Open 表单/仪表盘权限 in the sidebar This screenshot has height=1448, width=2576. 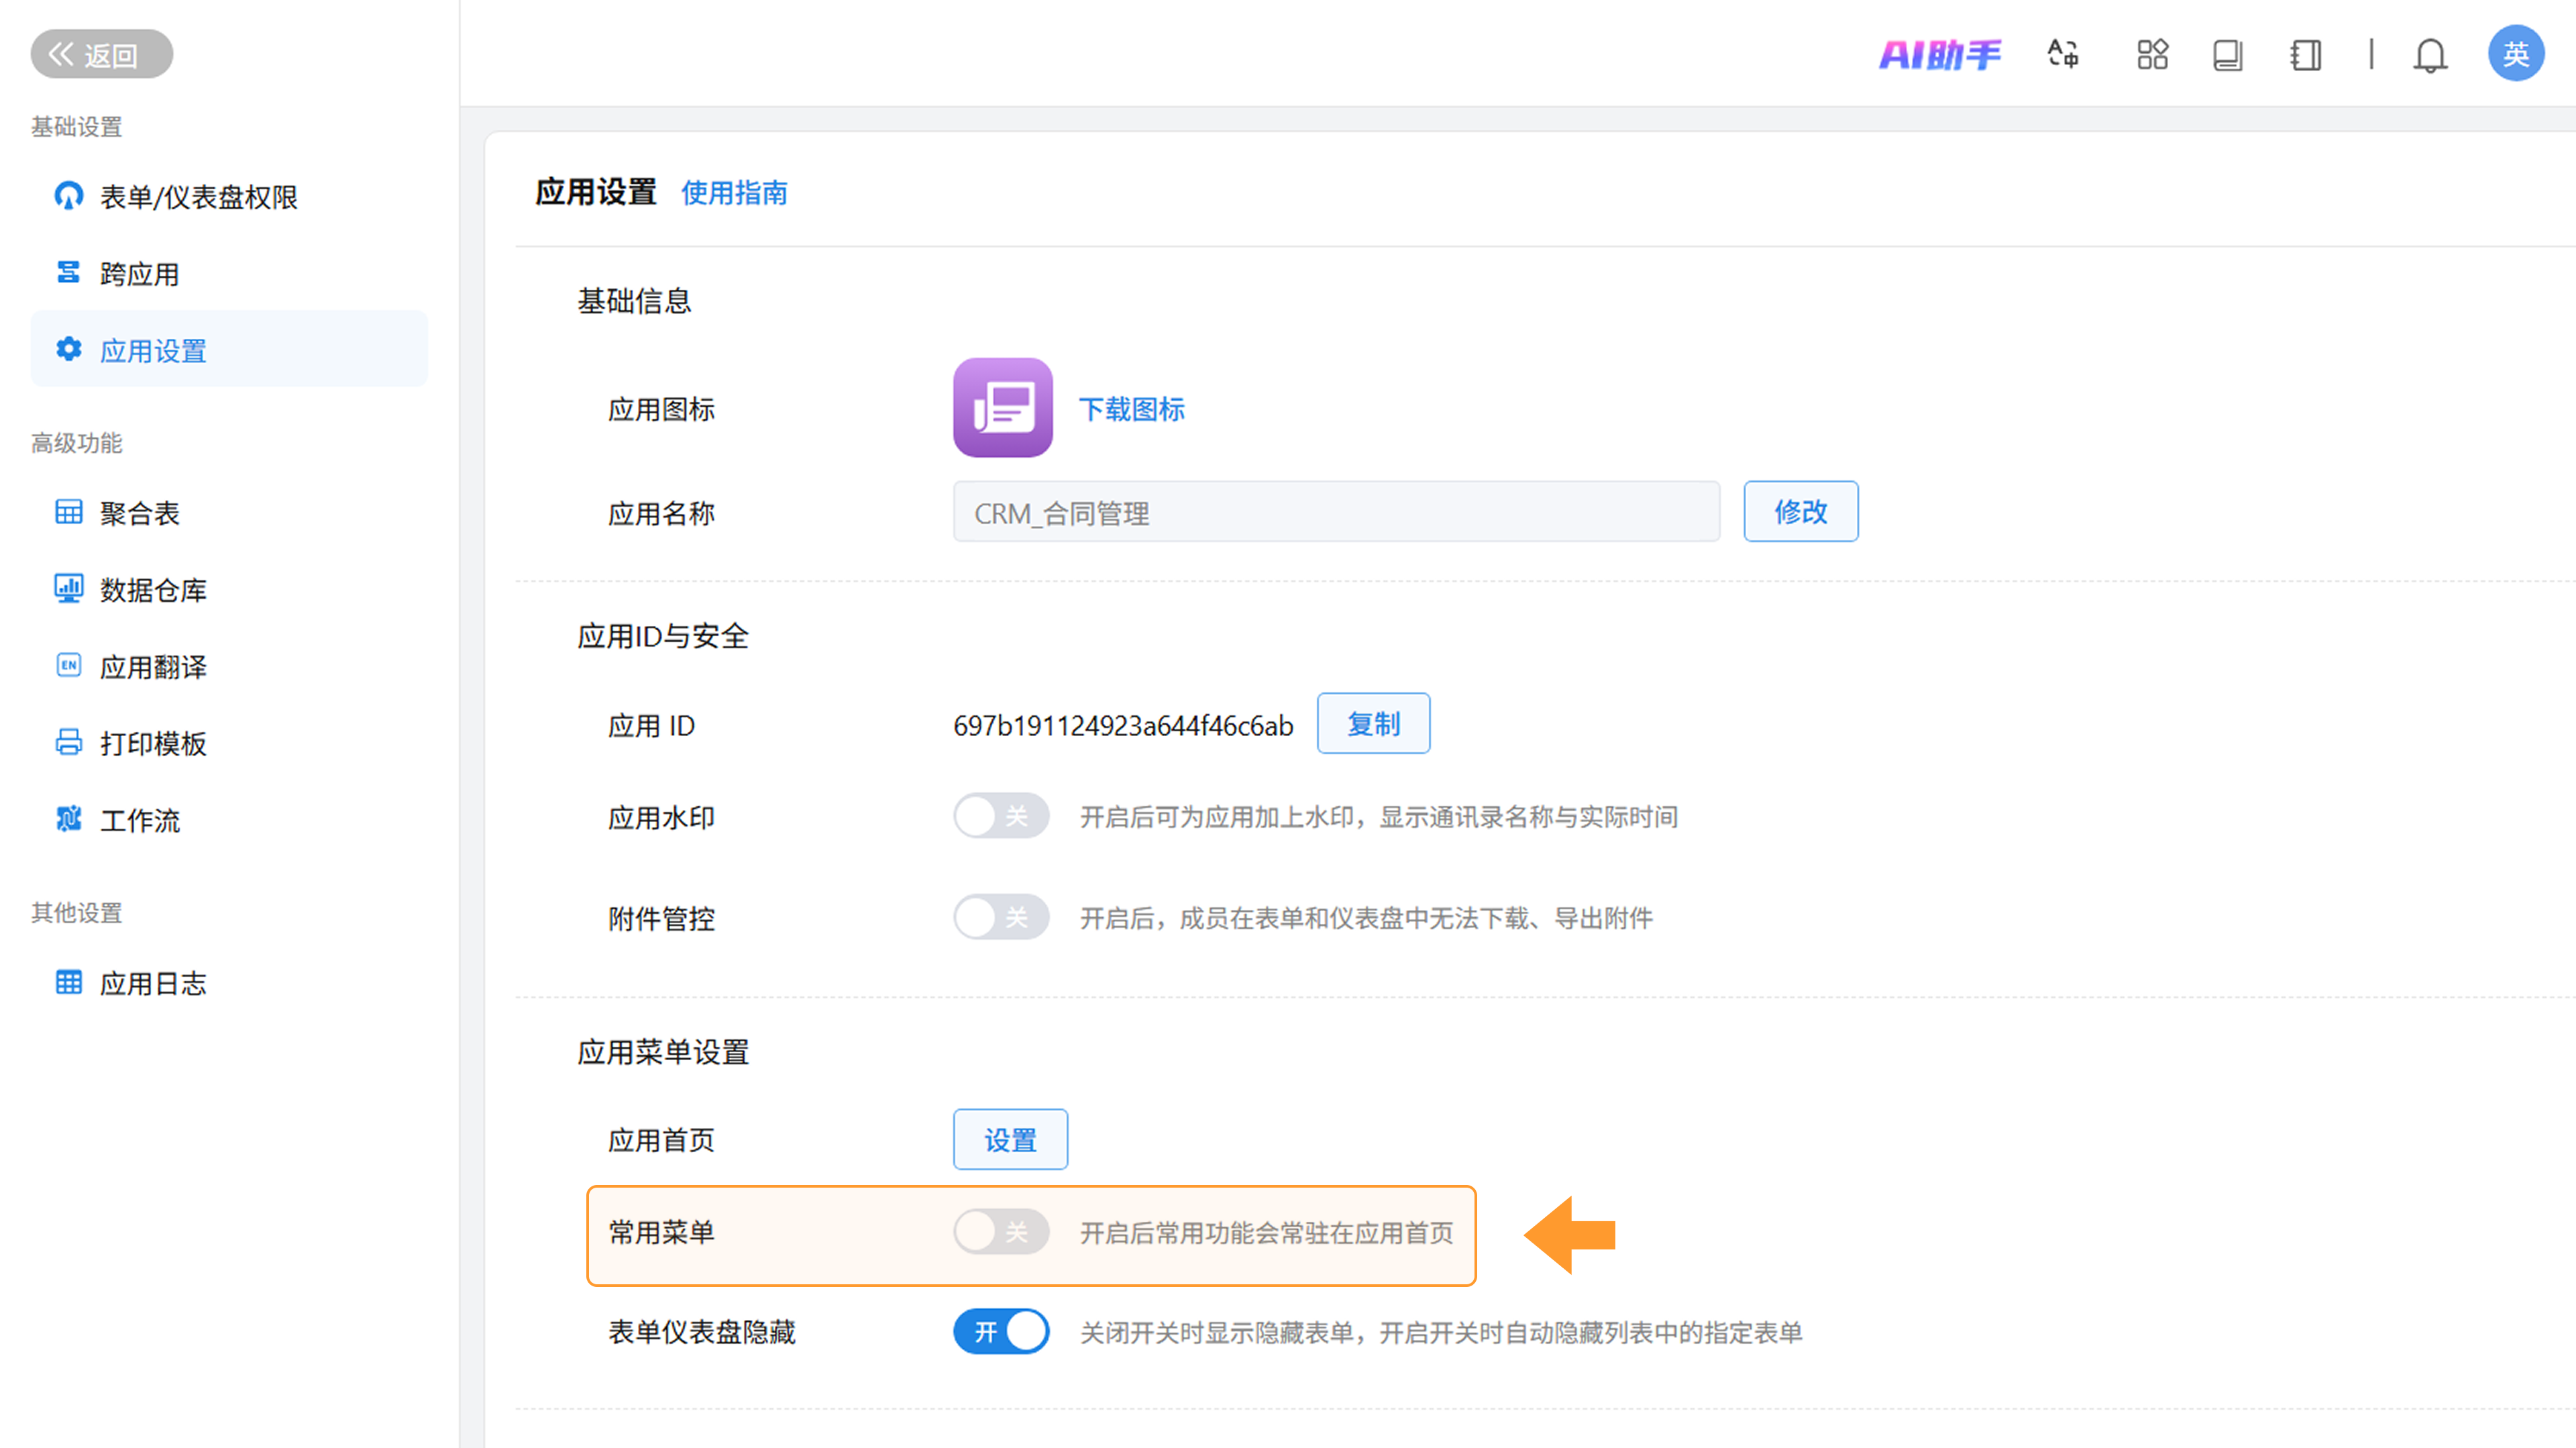point(198,197)
